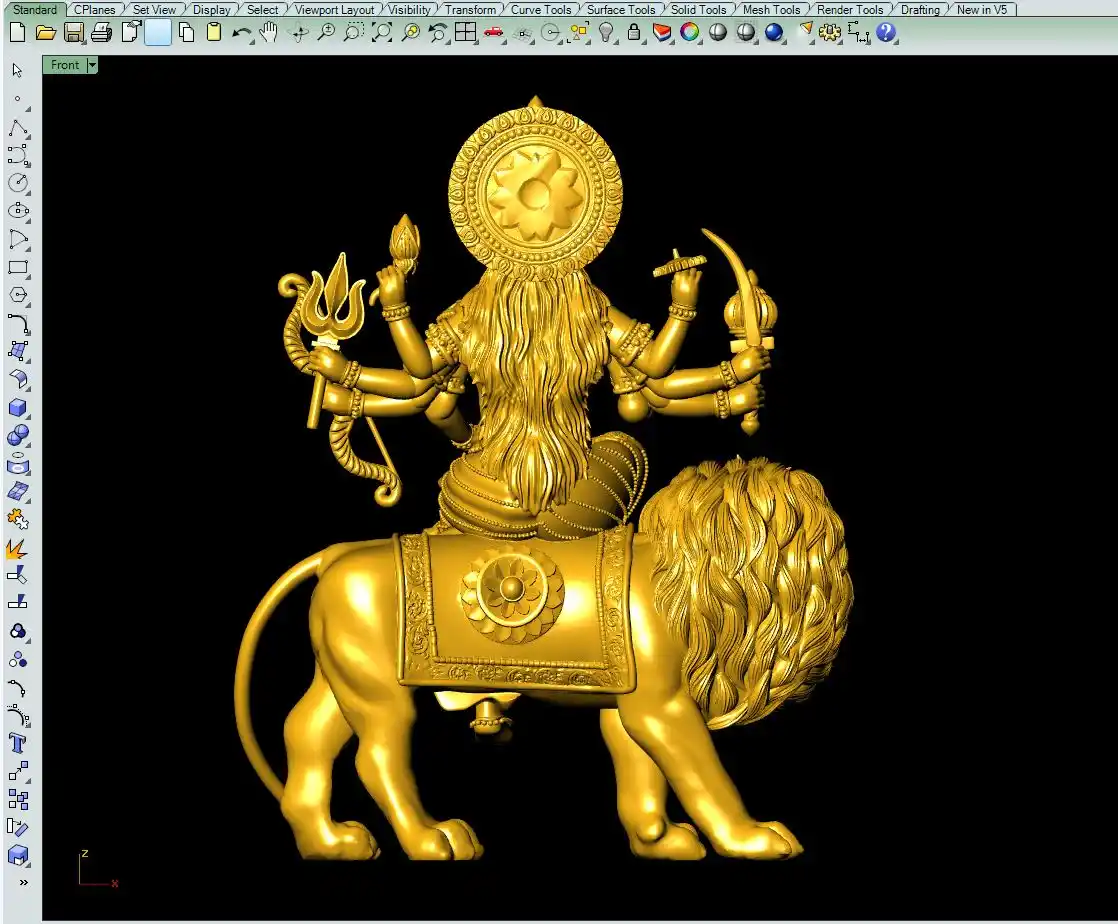
Task: Click the Undo arrow icon
Action: click(x=241, y=32)
